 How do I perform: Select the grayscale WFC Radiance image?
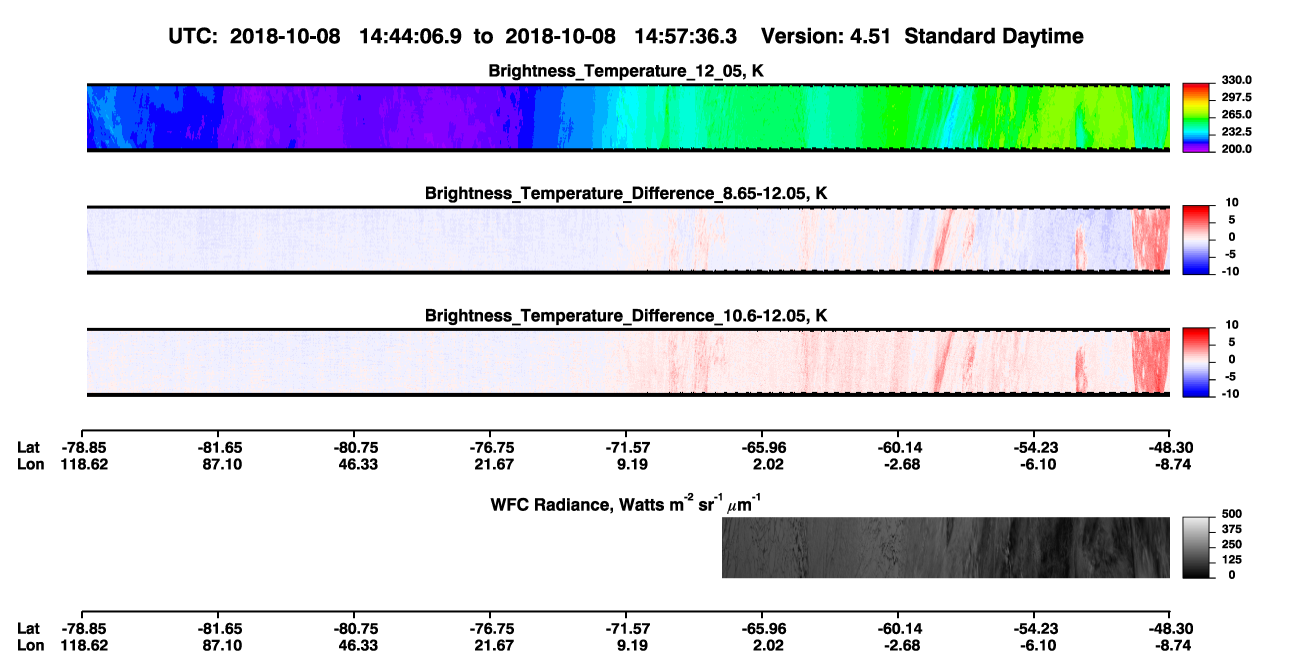click(x=946, y=547)
